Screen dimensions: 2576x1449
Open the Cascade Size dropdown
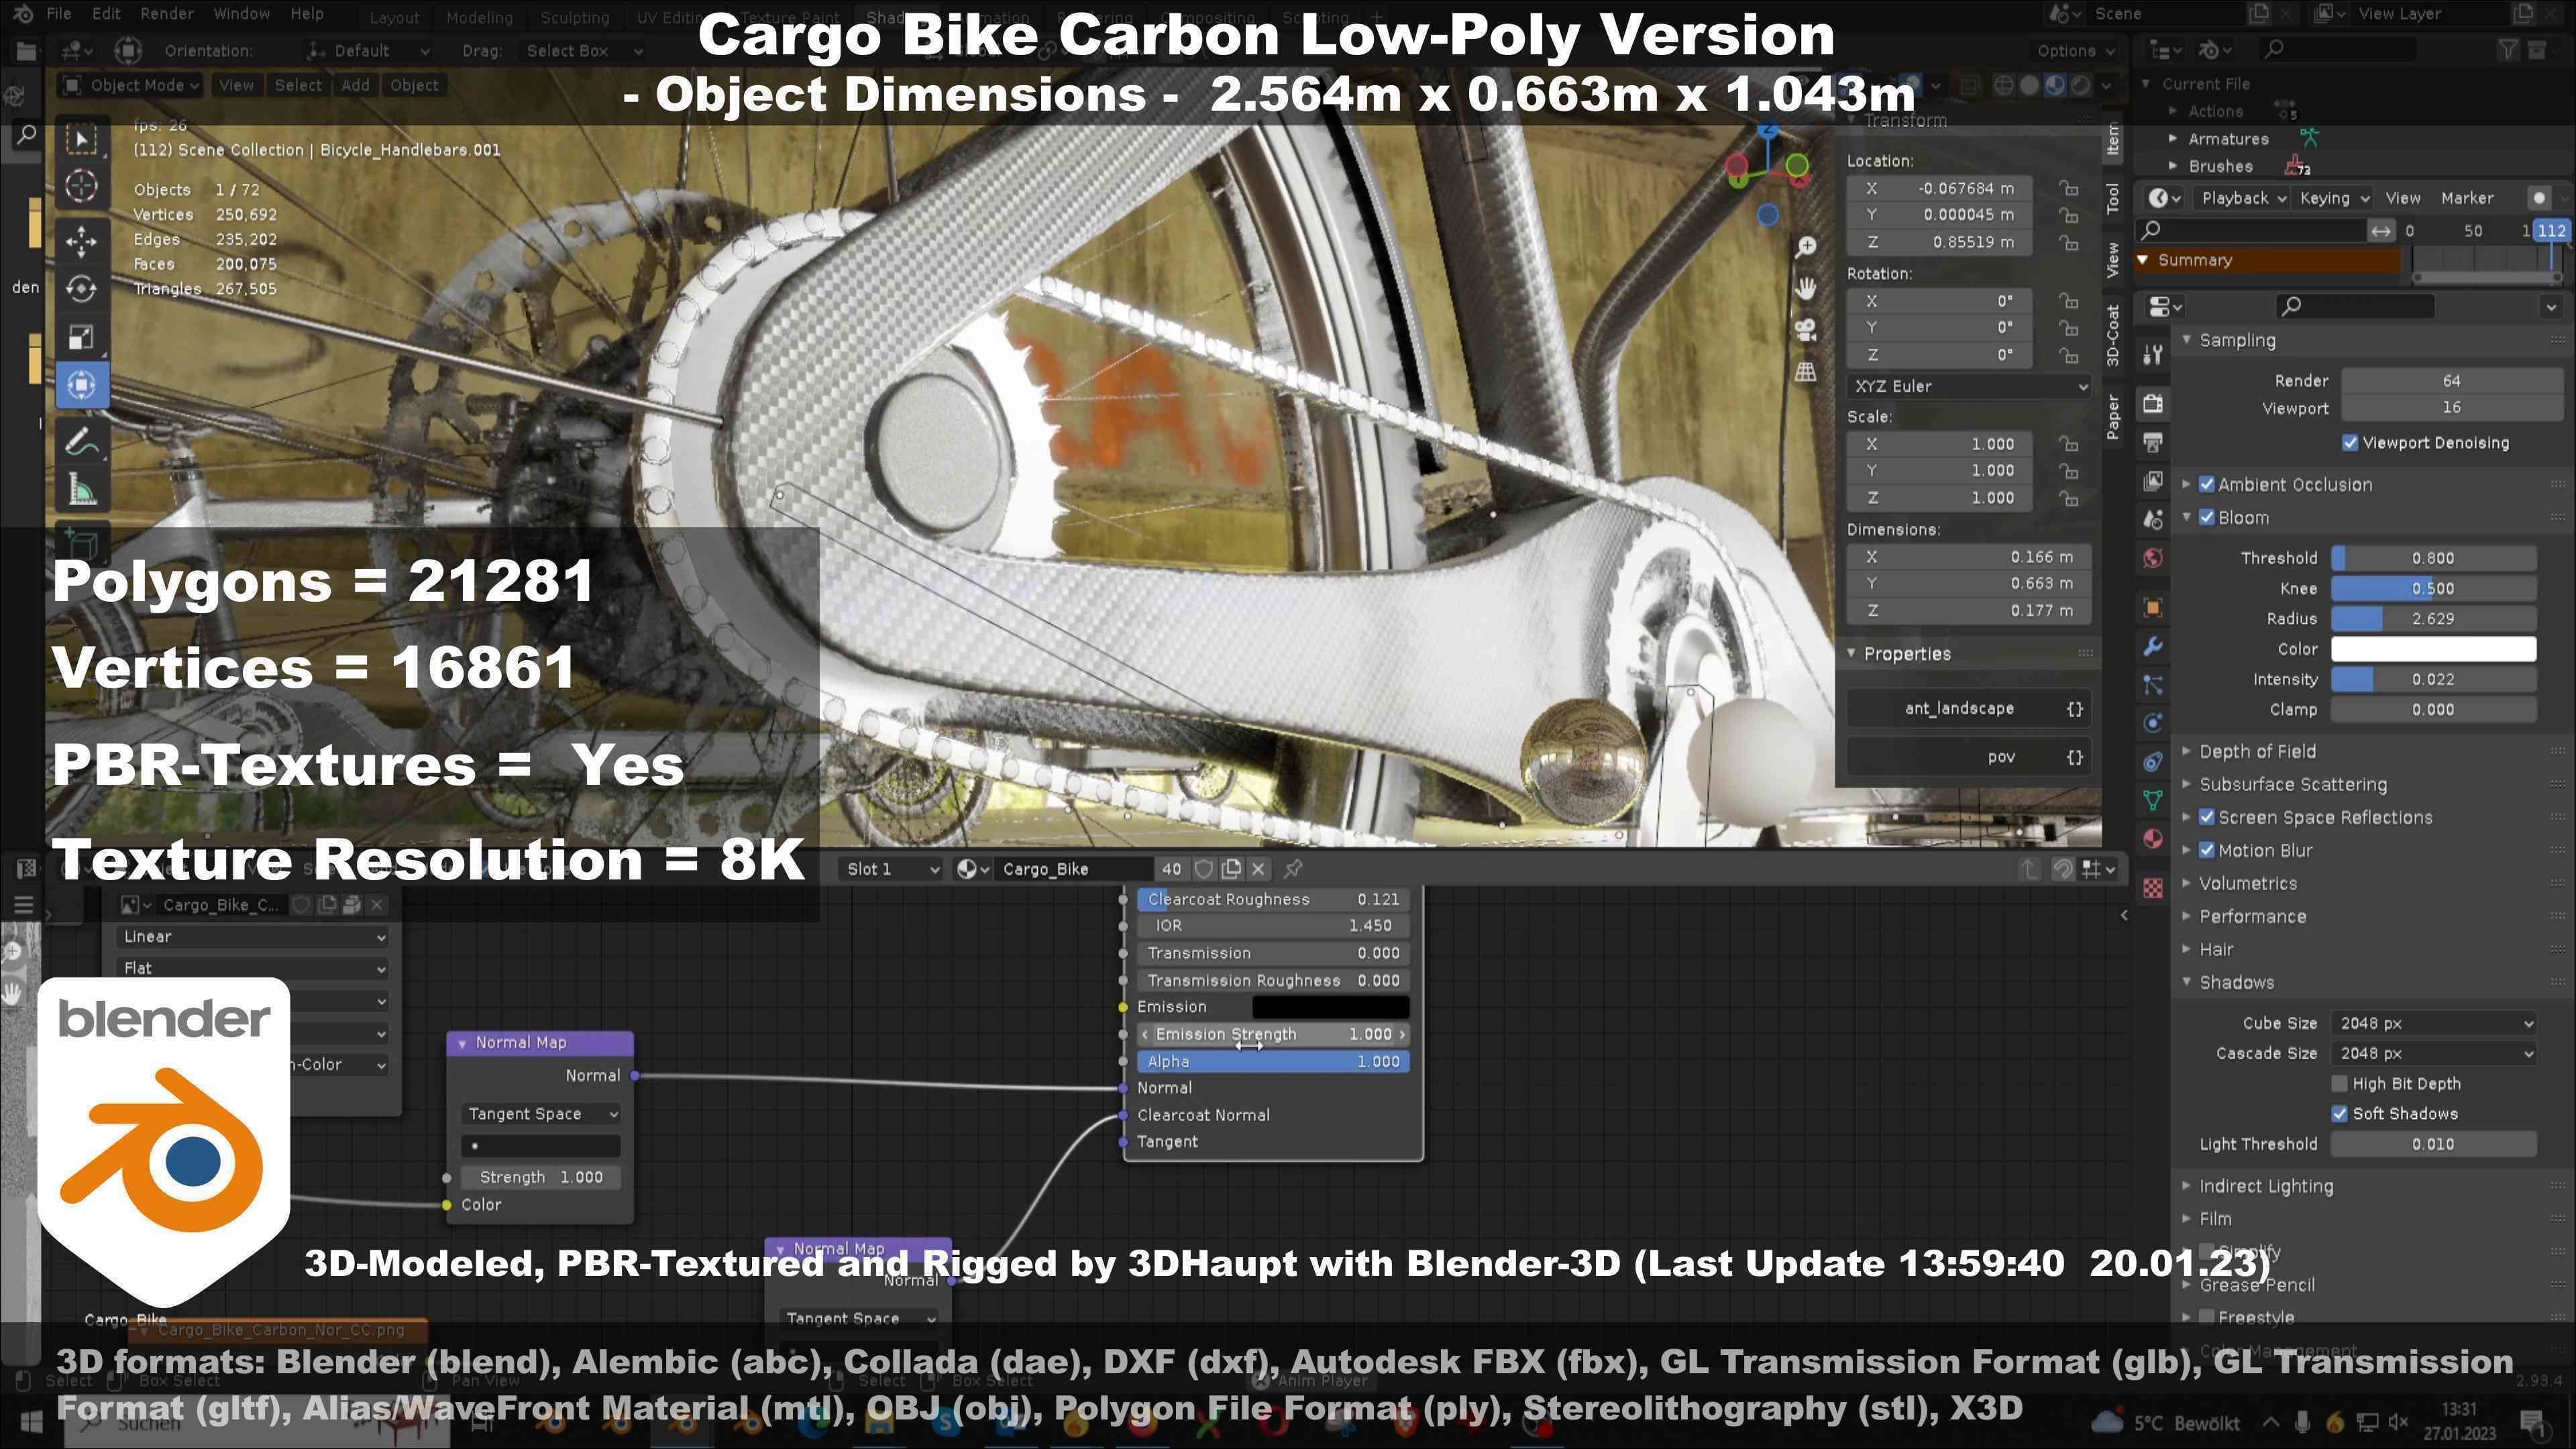pyautogui.click(x=2433, y=1053)
